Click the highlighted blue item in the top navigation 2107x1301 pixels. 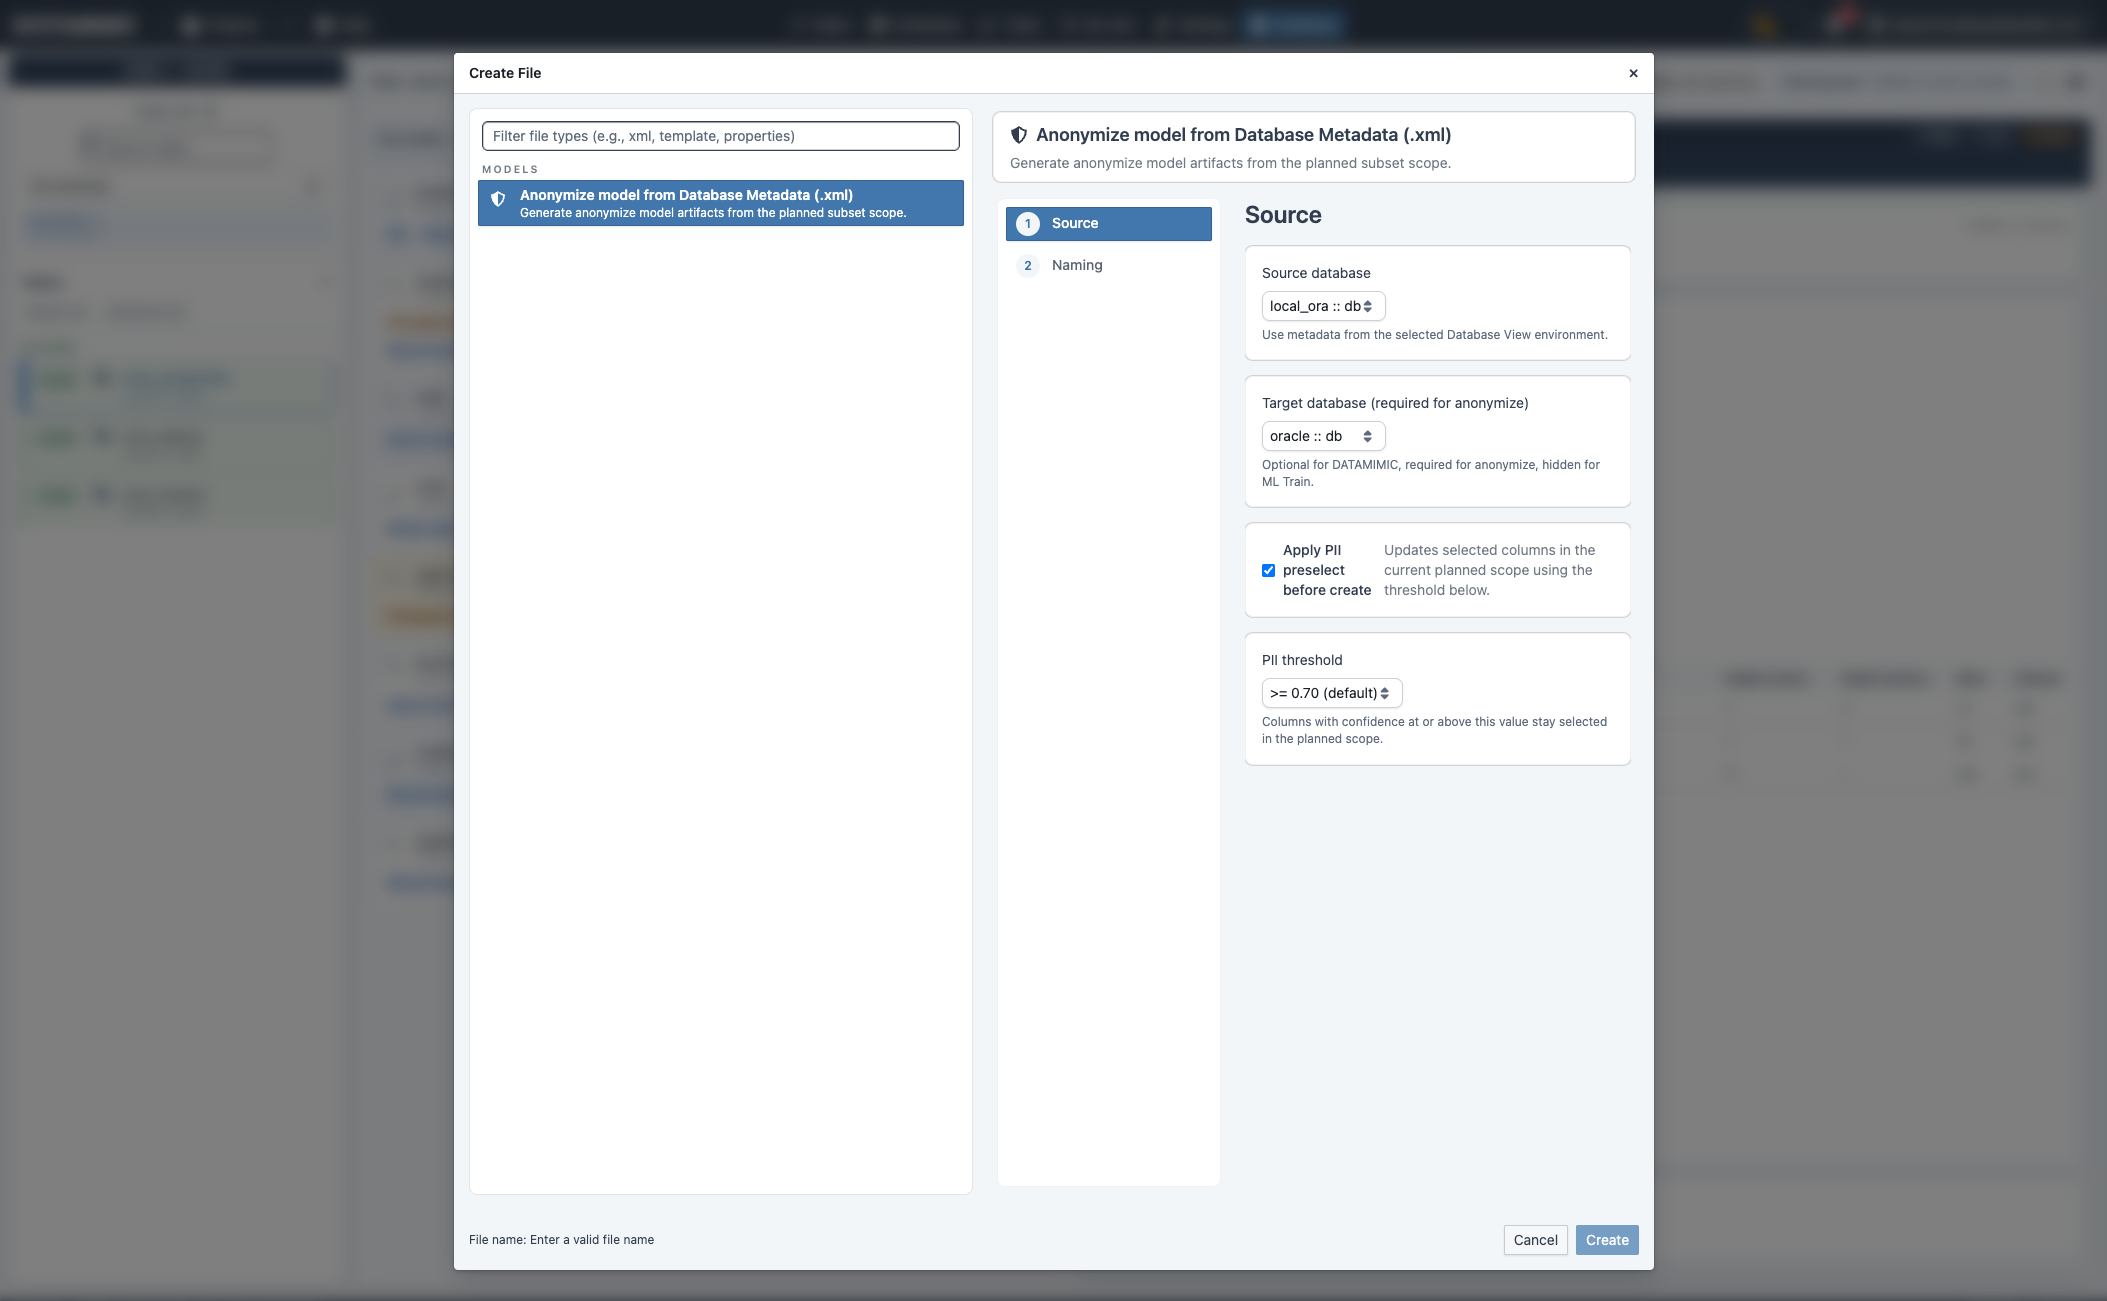(x=1295, y=24)
